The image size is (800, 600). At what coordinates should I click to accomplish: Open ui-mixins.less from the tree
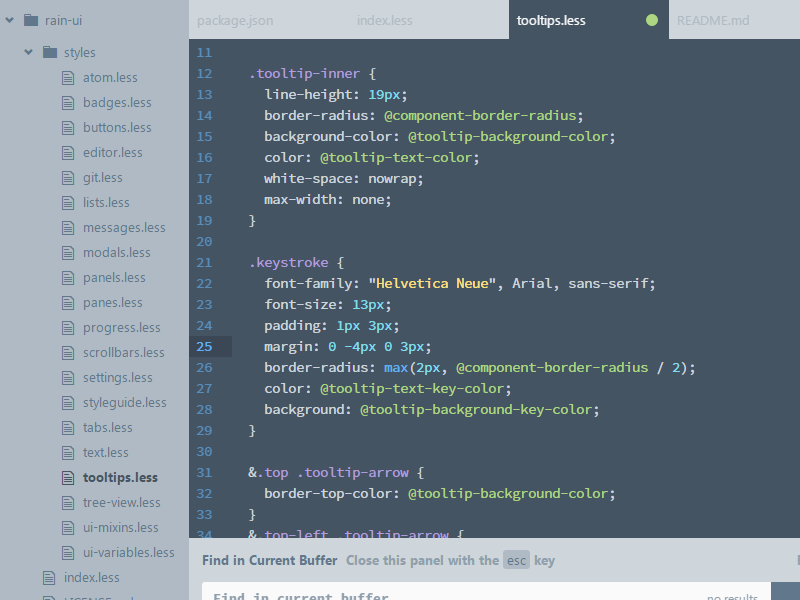pyautogui.click(x=120, y=527)
